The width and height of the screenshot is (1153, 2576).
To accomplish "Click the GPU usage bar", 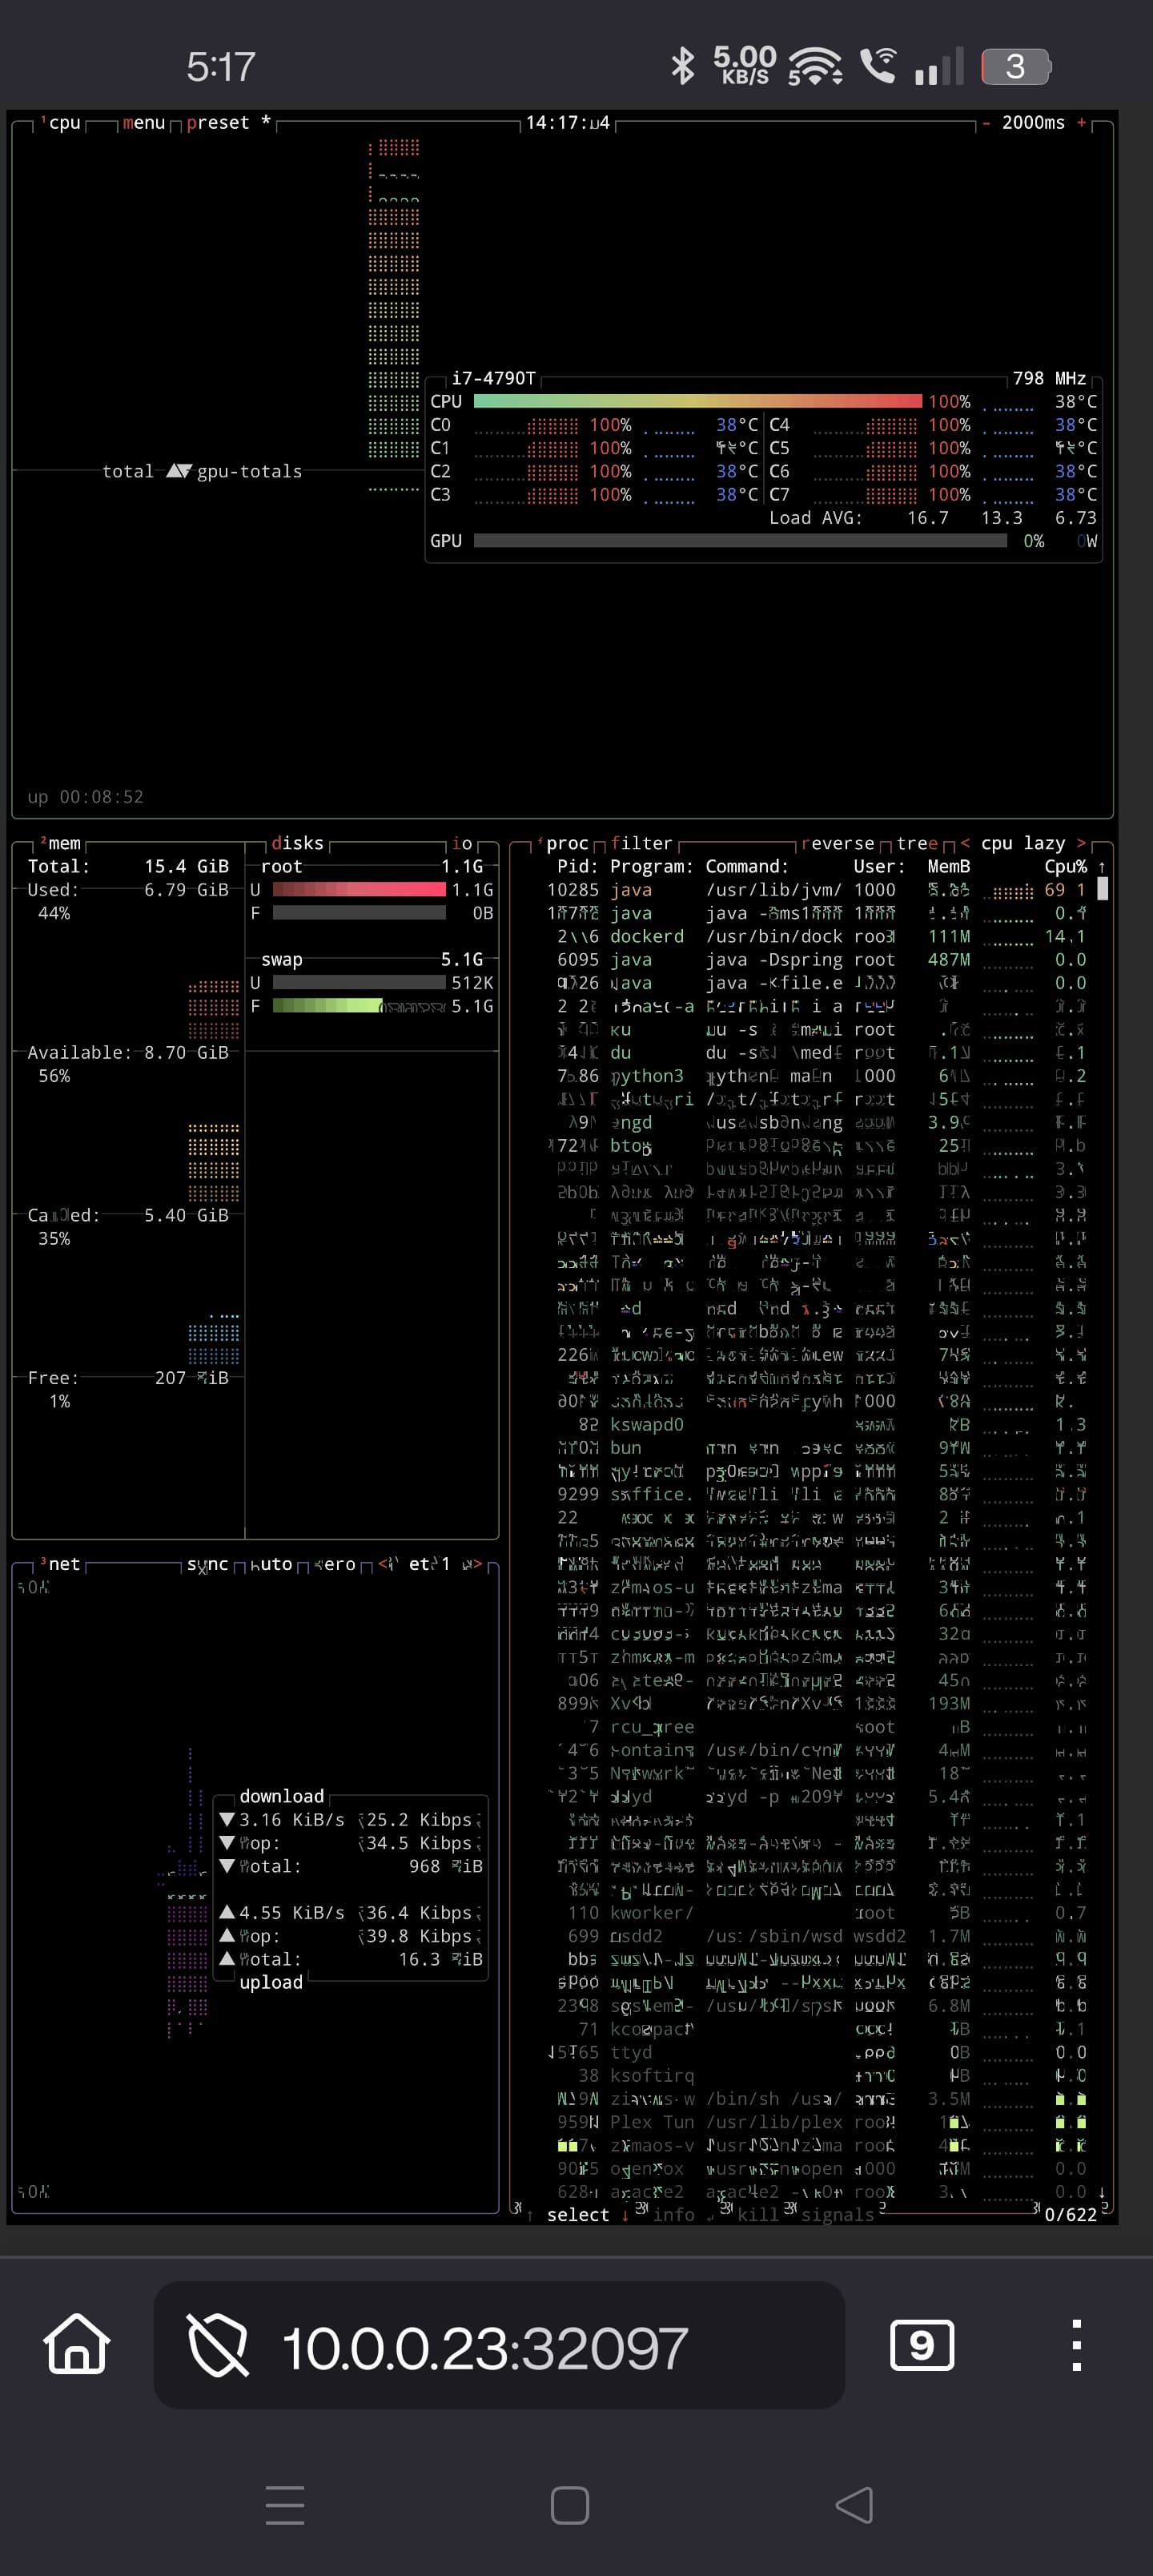I will pos(740,541).
